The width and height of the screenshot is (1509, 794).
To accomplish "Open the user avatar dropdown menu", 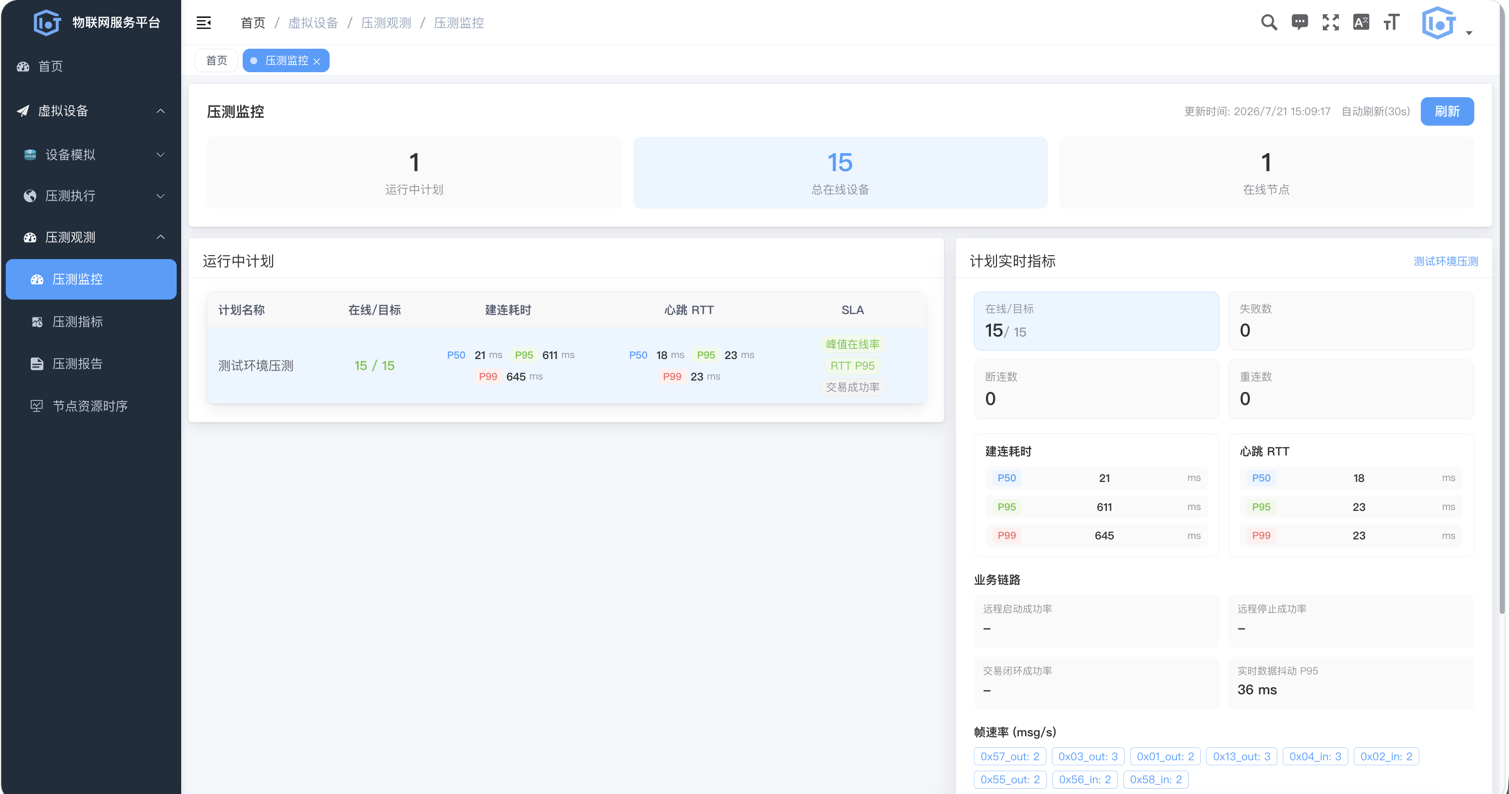I will click(x=1446, y=23).
